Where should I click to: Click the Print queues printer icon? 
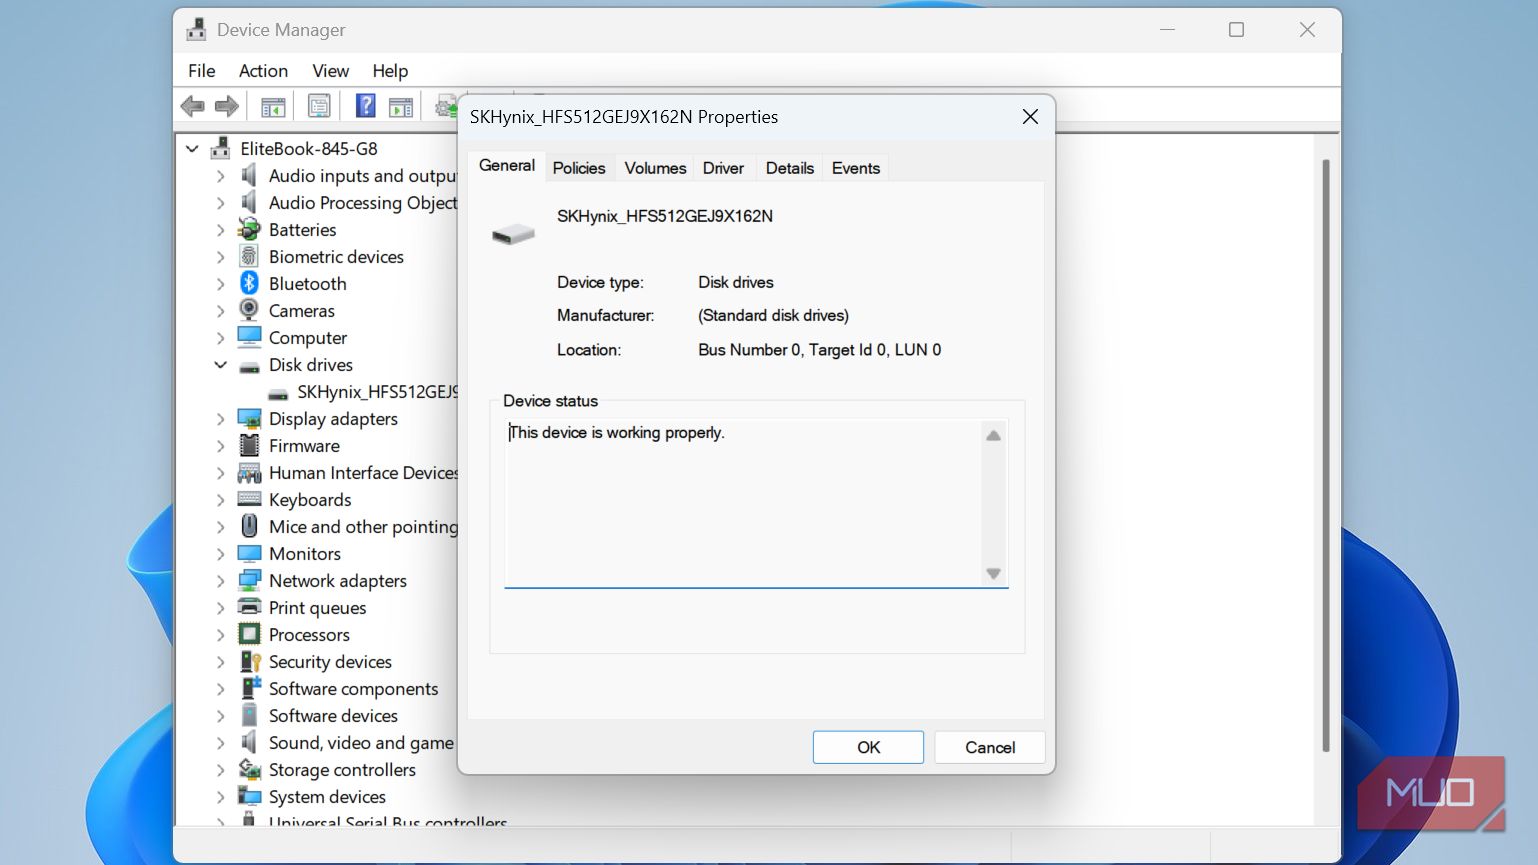tap(249, 607)
